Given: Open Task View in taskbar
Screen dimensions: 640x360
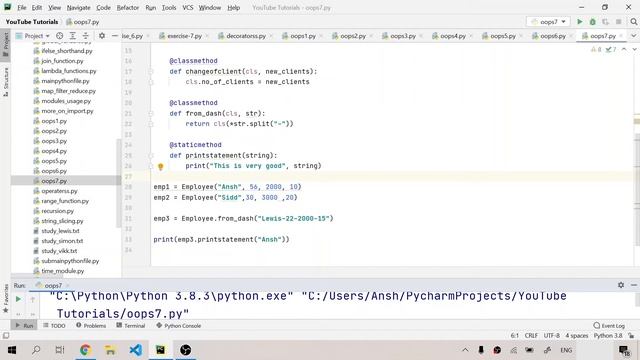Looking at the screenshot, I should coord(60,350).
